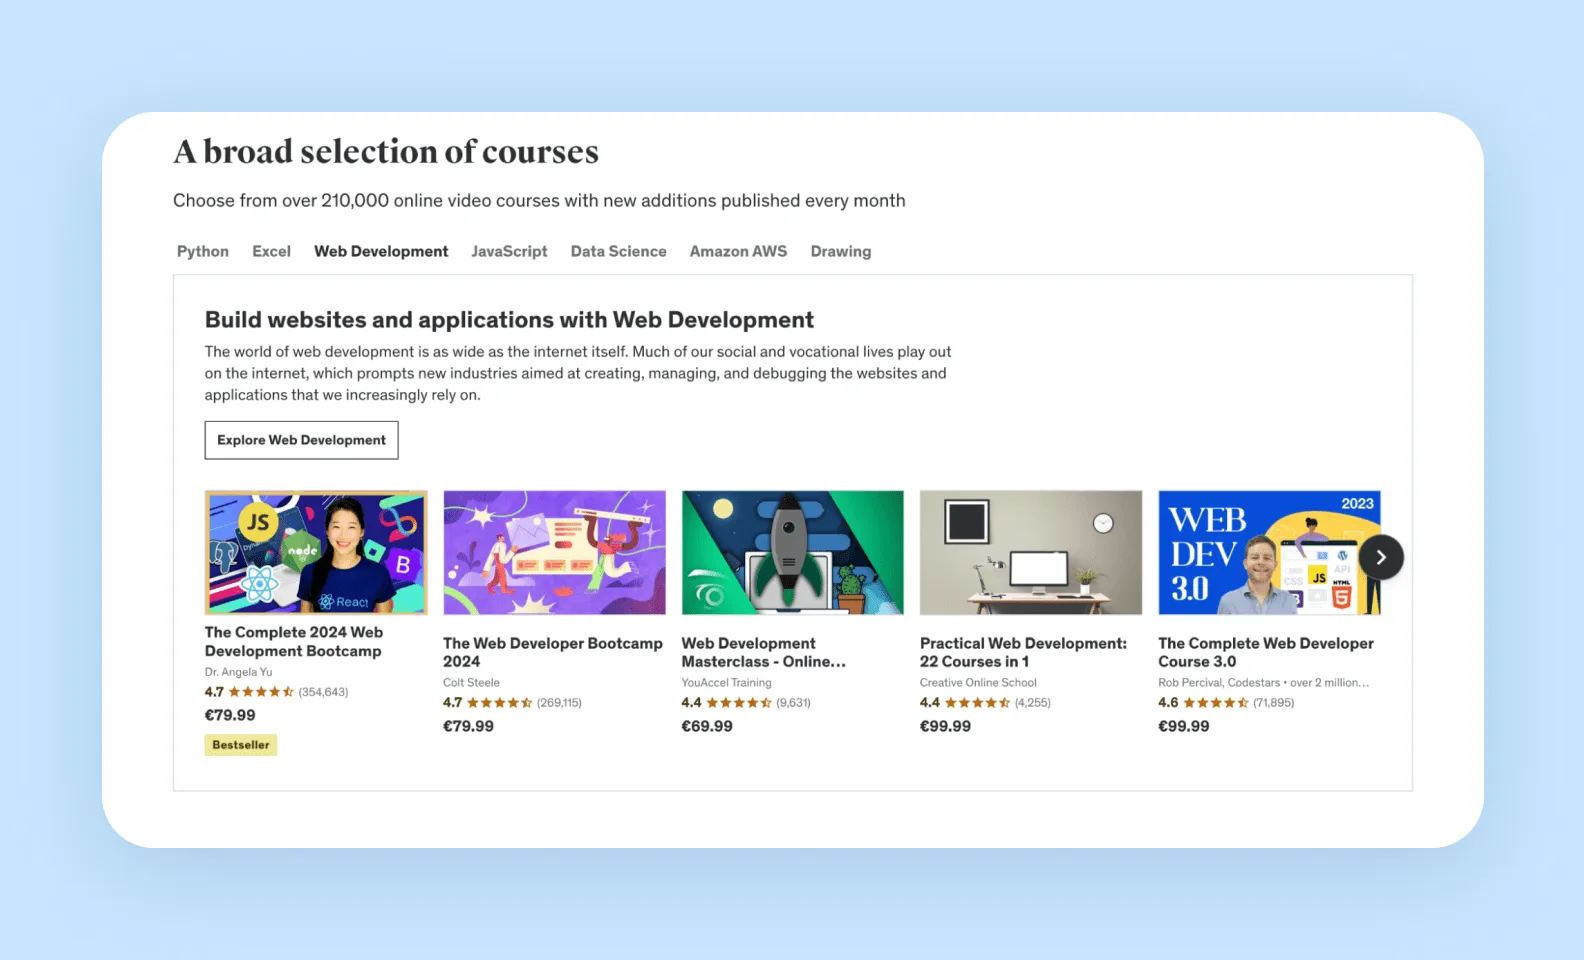Click instructor Creative Online School

tap(978, 683)
